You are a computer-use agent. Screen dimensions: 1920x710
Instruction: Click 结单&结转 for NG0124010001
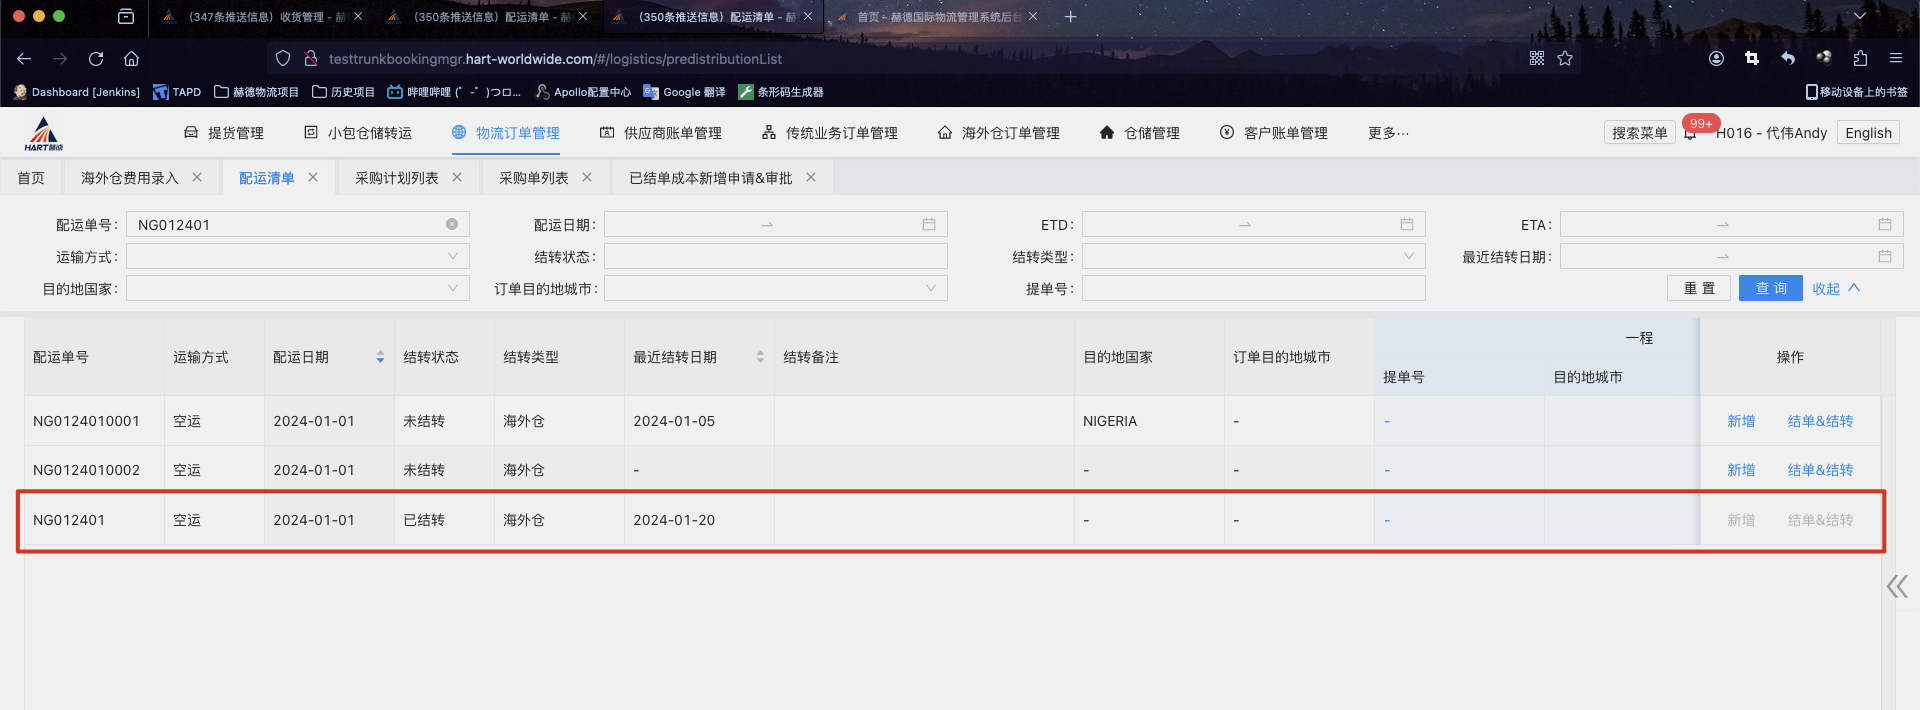pyautogui.click(x=1820, y=421)
